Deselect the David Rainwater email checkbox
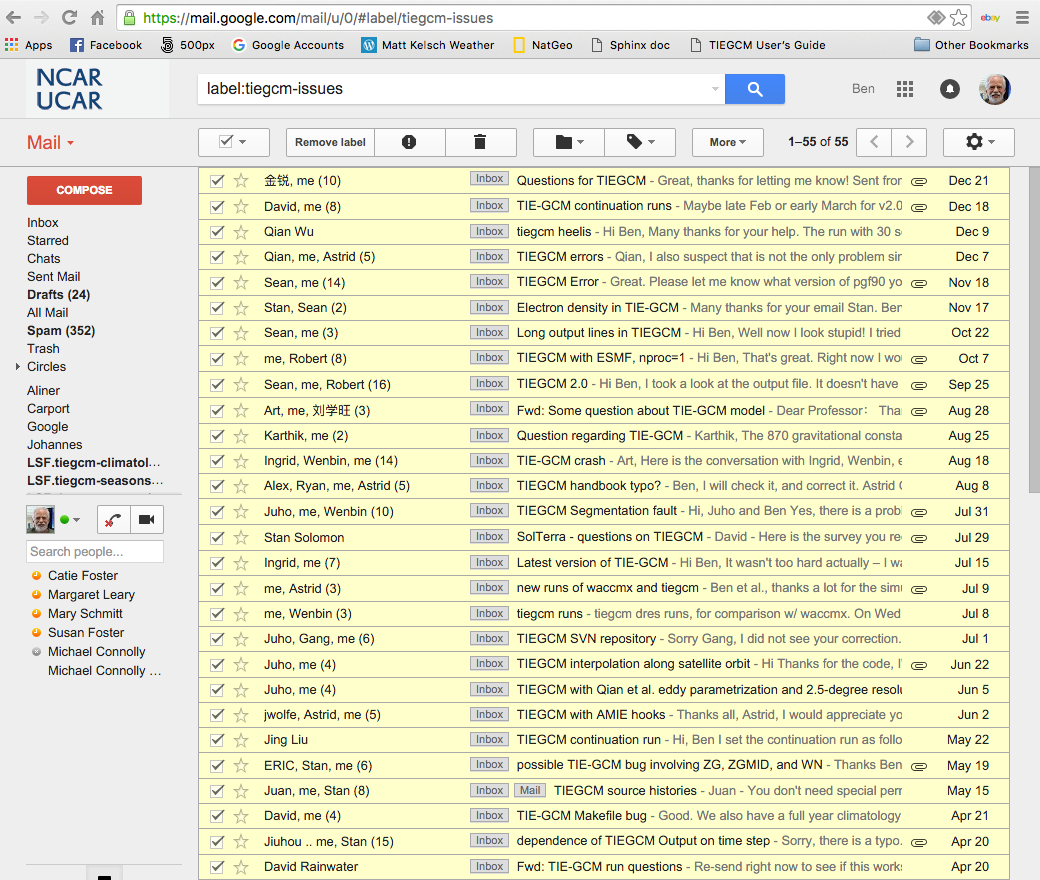The image size is (1040, 880). 217,866
